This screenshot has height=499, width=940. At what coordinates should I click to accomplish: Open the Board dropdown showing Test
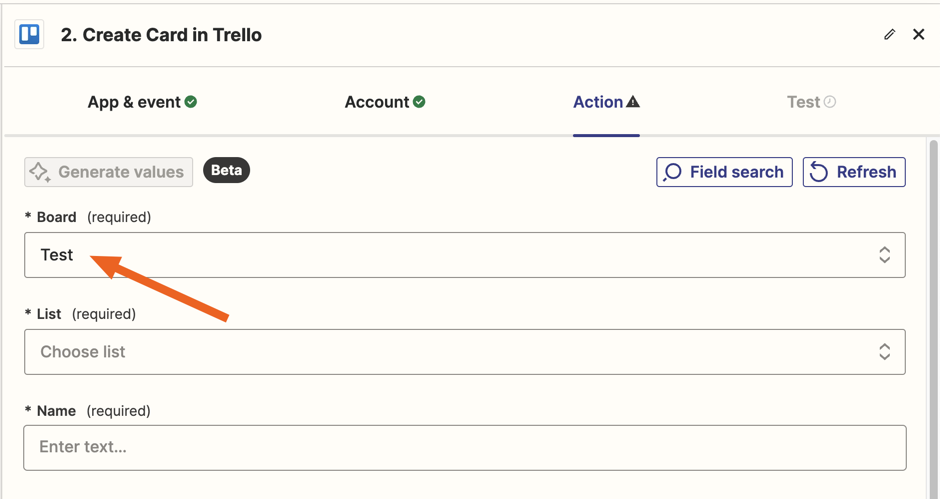(x=465, y=255)
